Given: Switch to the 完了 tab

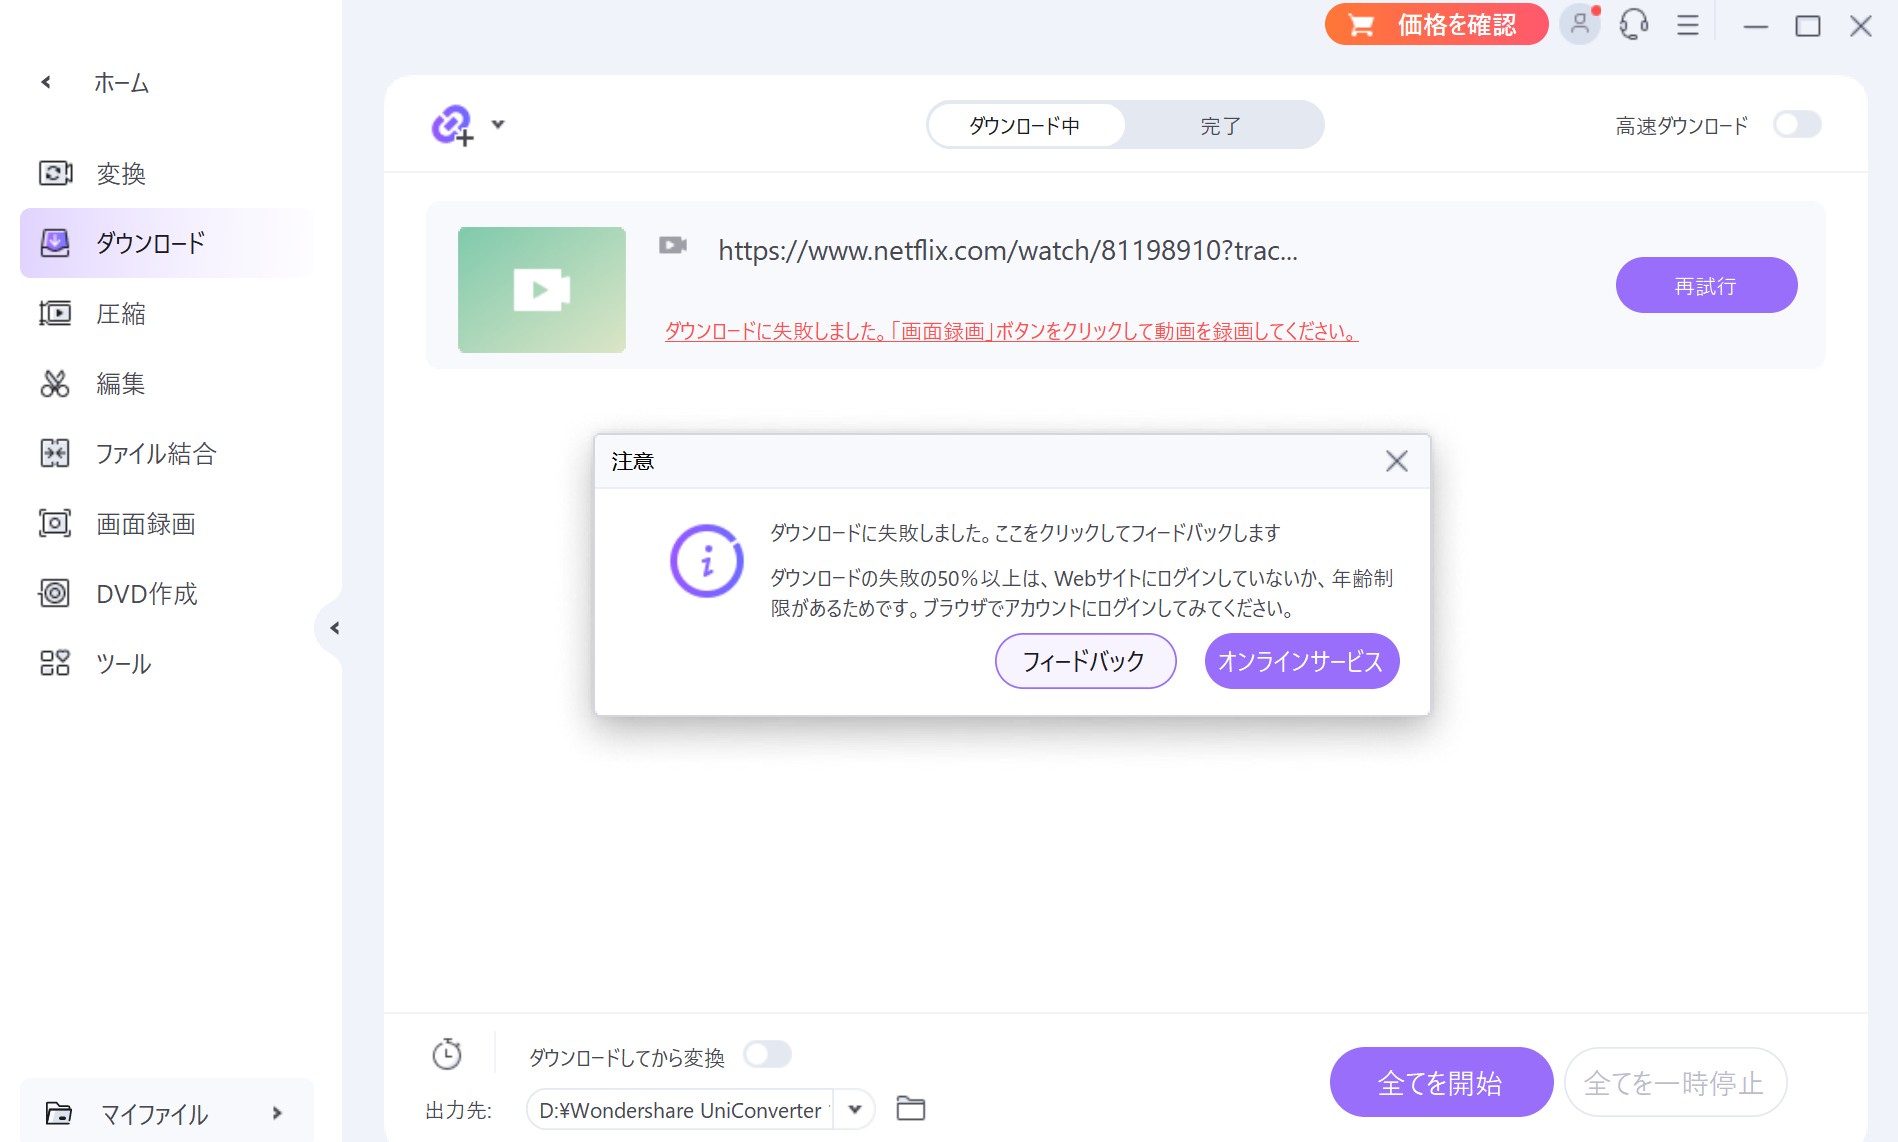Looking at the screenshot, I should pyautogui.click(x=1221, y=126).
